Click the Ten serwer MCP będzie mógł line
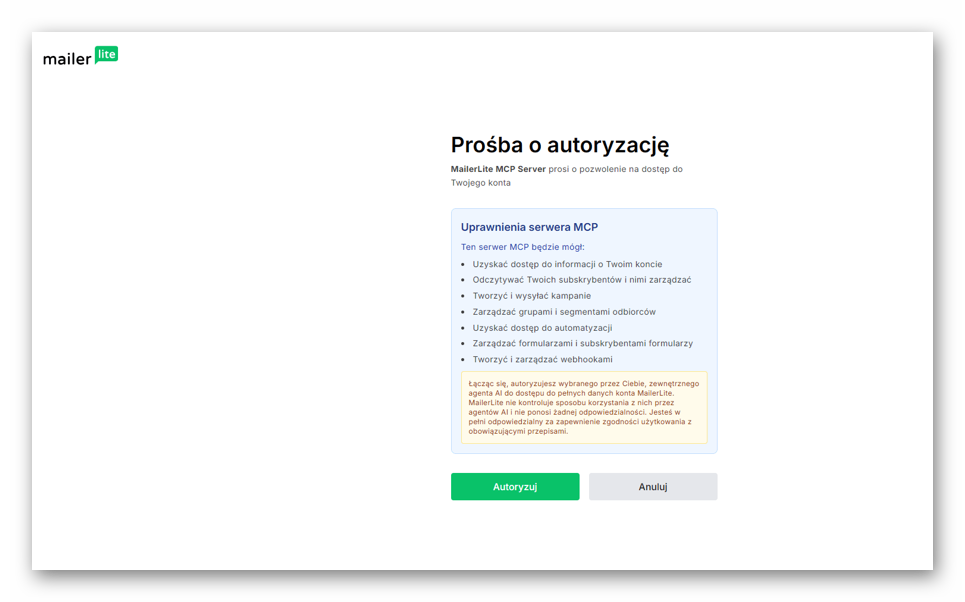The height and width of the screenshot is (602, 965). [523, 247]
